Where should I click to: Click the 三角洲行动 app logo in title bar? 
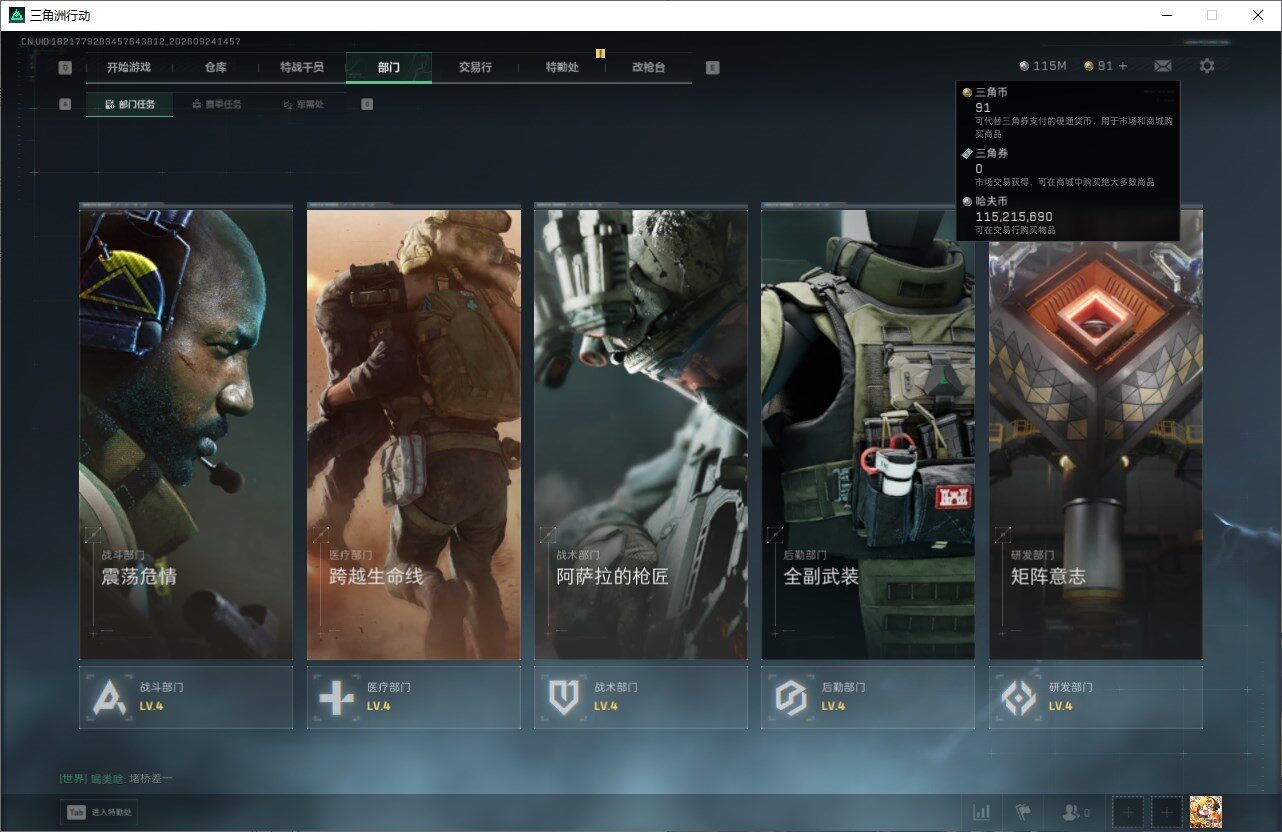16,15
